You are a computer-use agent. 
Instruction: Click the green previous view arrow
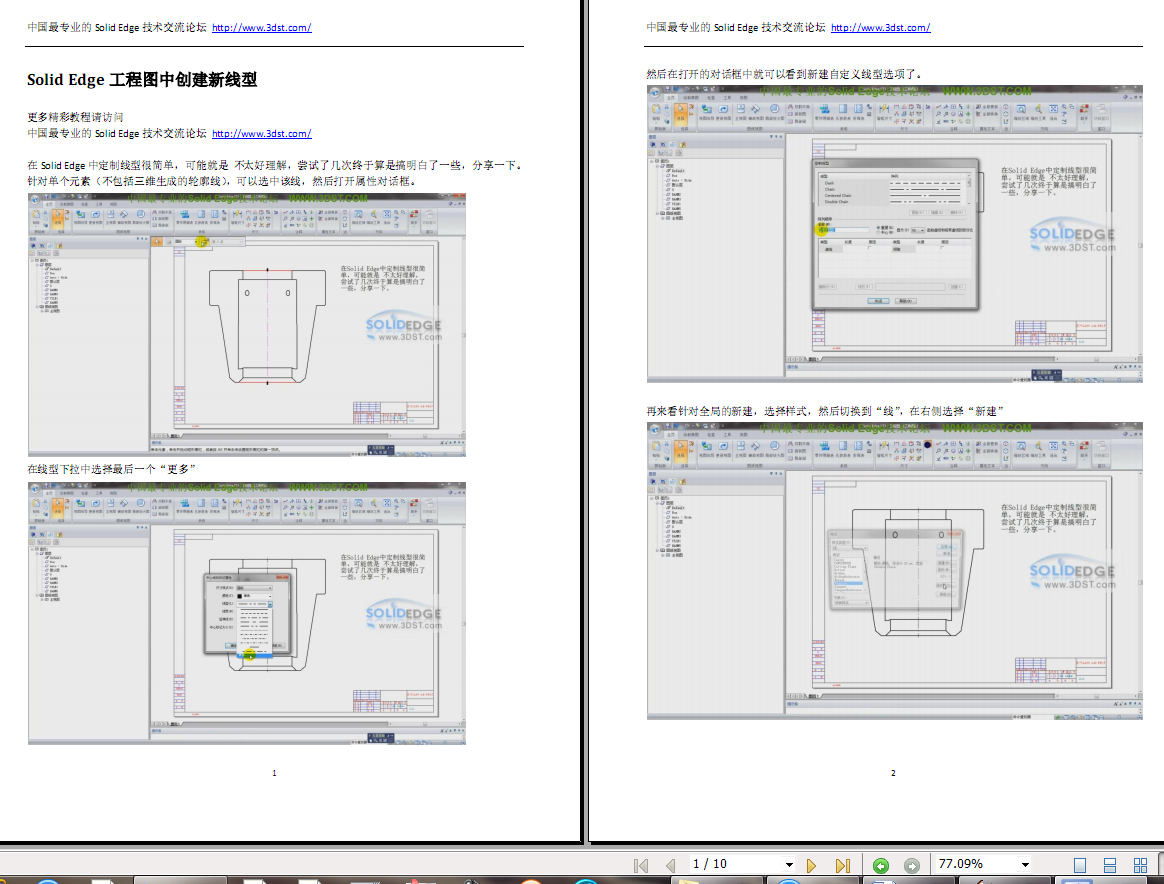881,865
